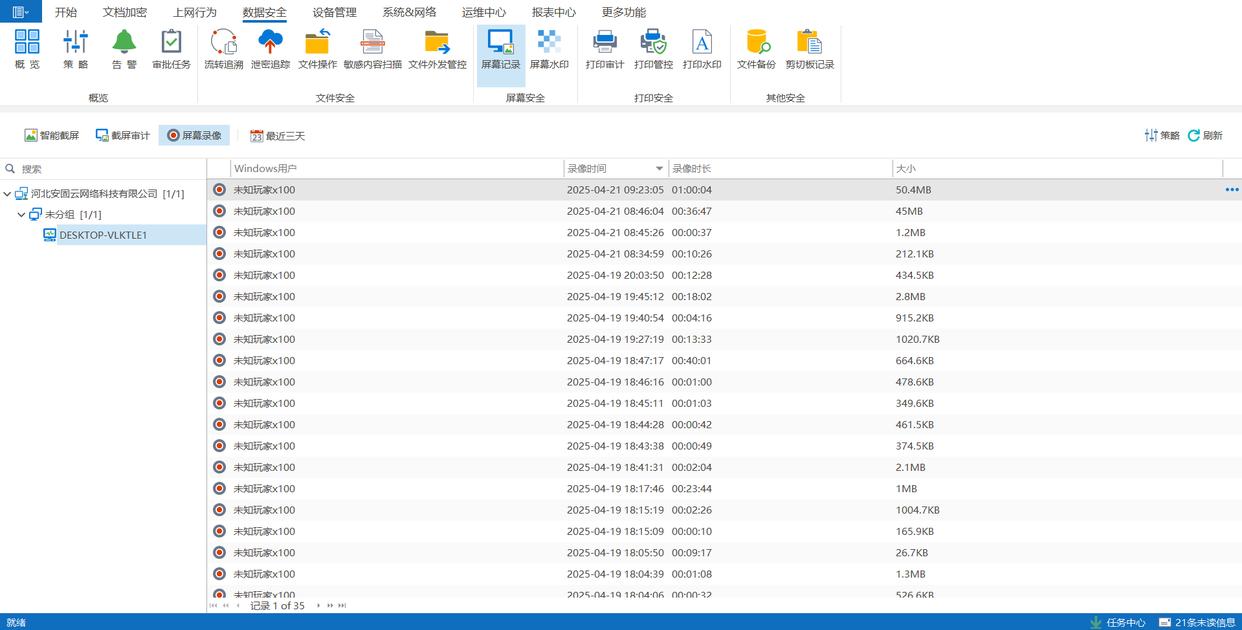The height and width of the screenshot is (630, 1242).
Task: Click the 文件备份 database icon
Action: click(756, 49)
